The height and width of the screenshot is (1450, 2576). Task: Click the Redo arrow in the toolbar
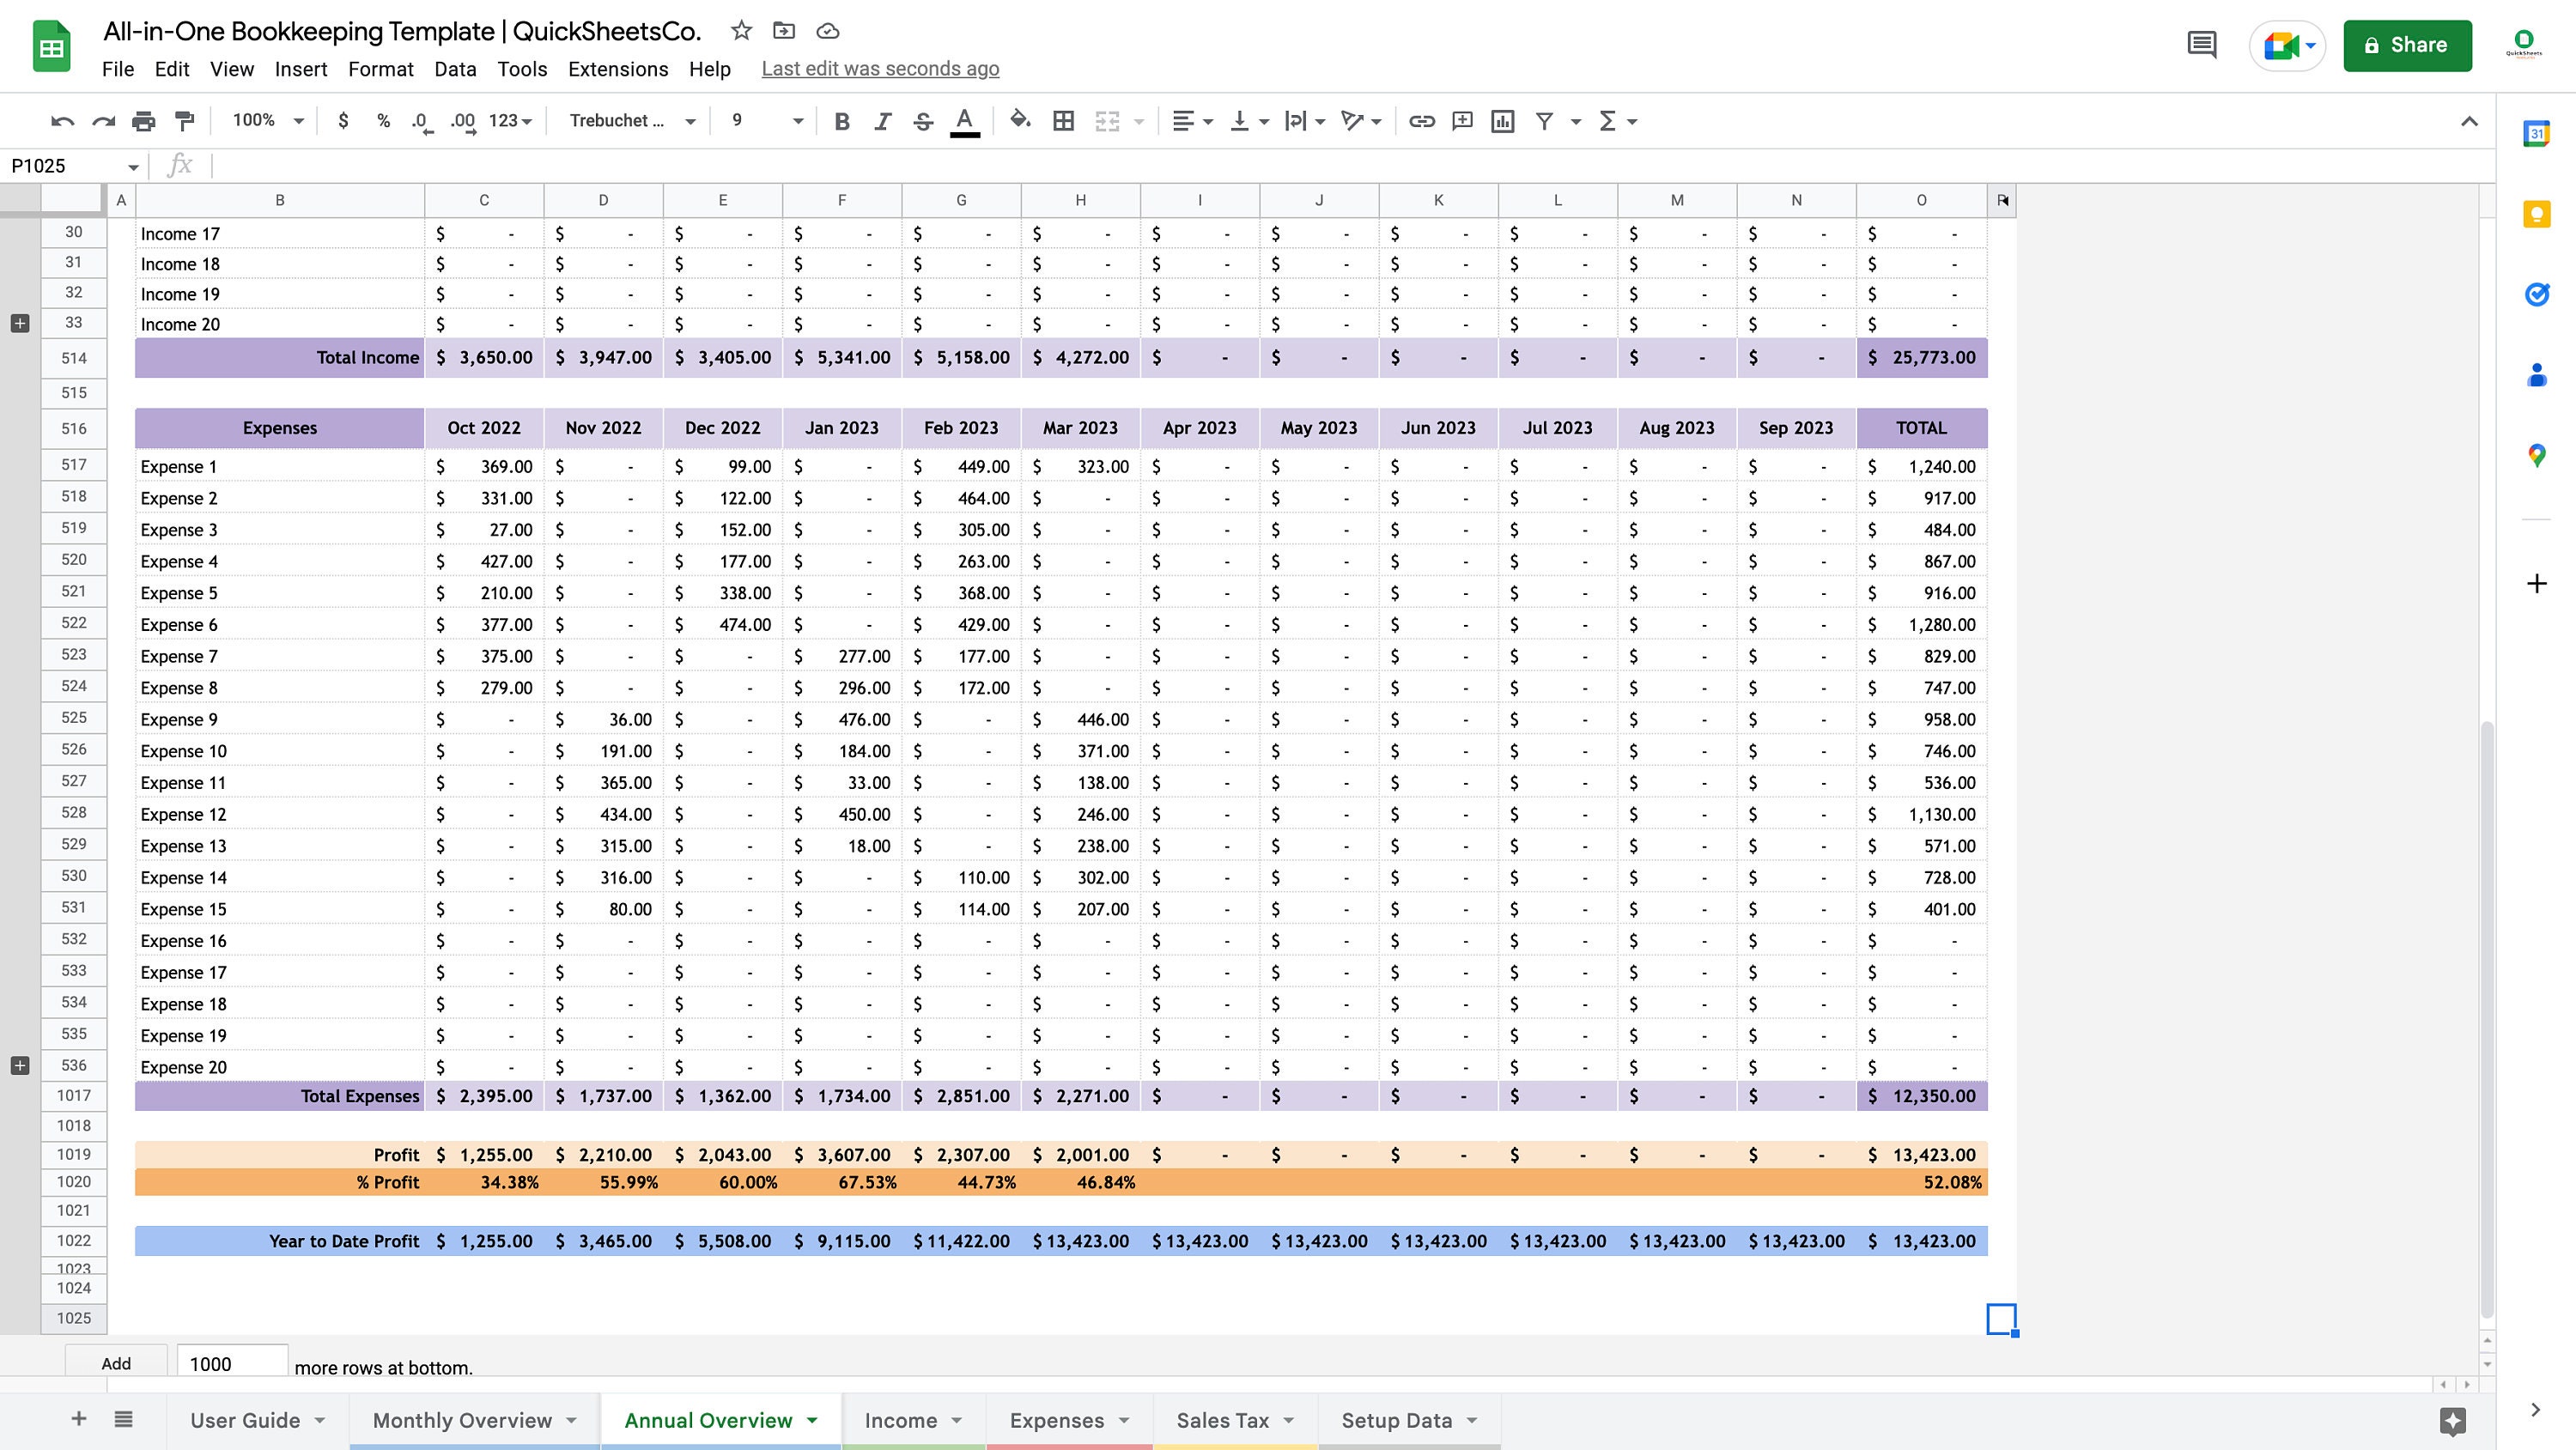point(103,121)
